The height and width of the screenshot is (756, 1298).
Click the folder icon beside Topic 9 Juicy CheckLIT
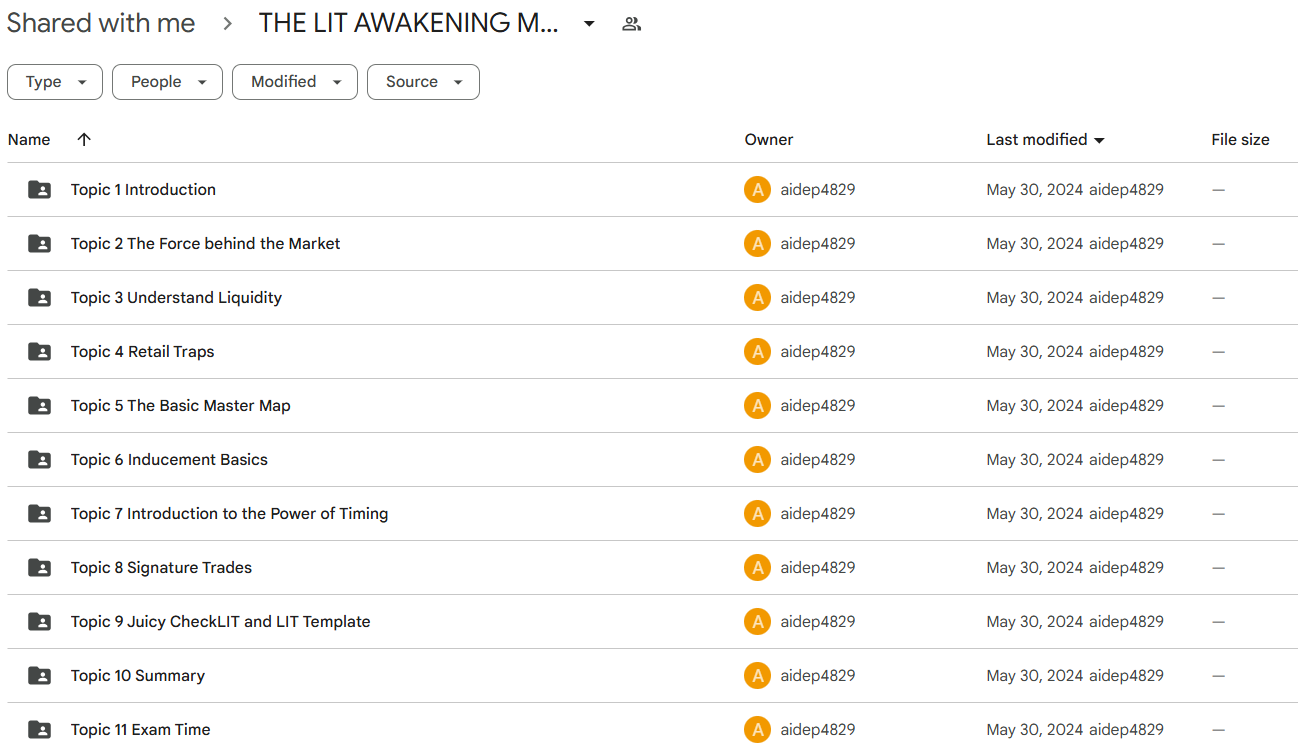(39, 621)
